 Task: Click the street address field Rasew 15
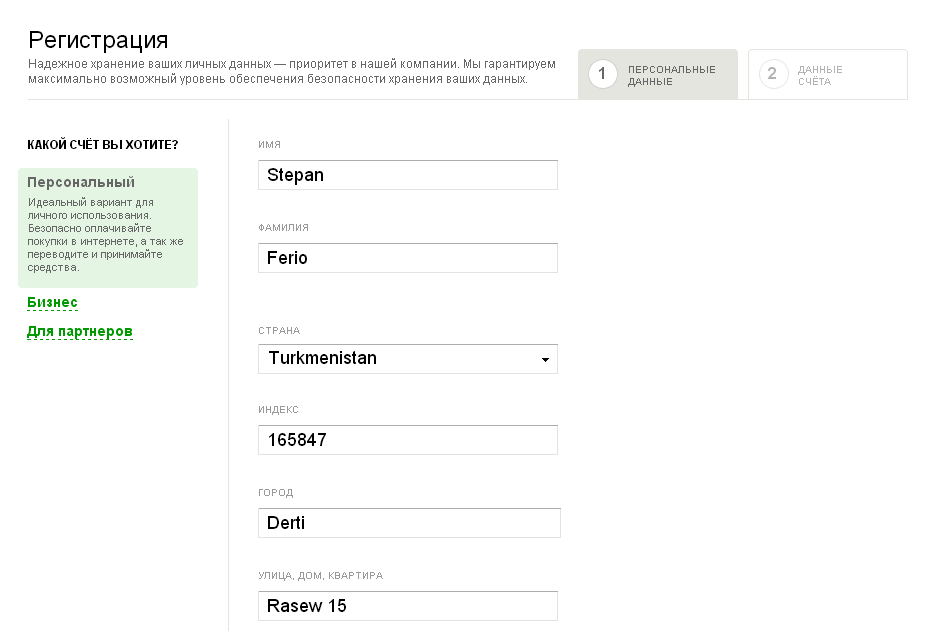click(x=408, y=606)
